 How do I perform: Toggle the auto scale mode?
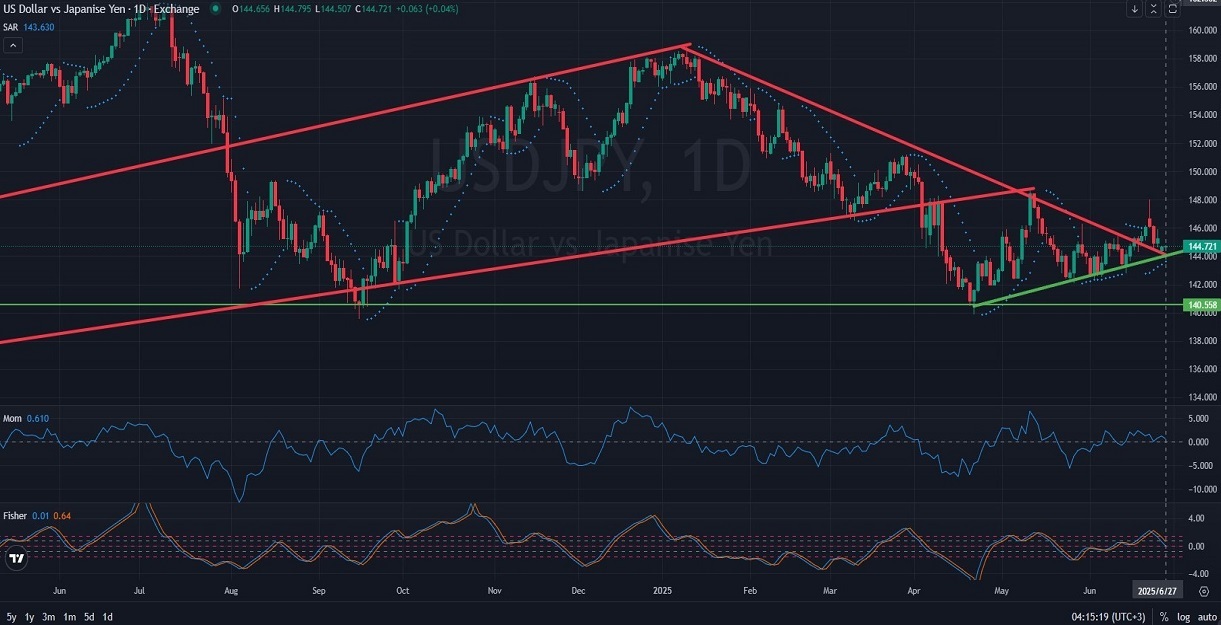(x=1207, y=617)
